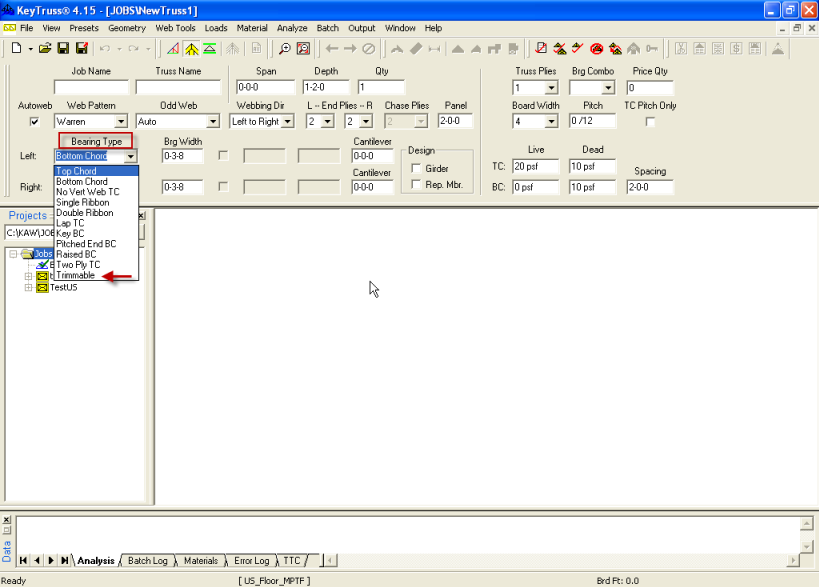The width and height of the screenshot is (819, 587).
Task: Open the Analyze menu
Action: tap(291, 28)
